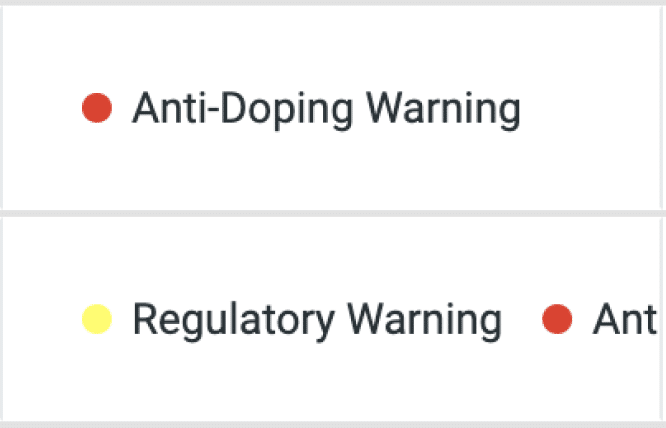Click the gap between Regulatory Warning and the red dot
This screenshot has width=666, height=428.
point(522,319)
